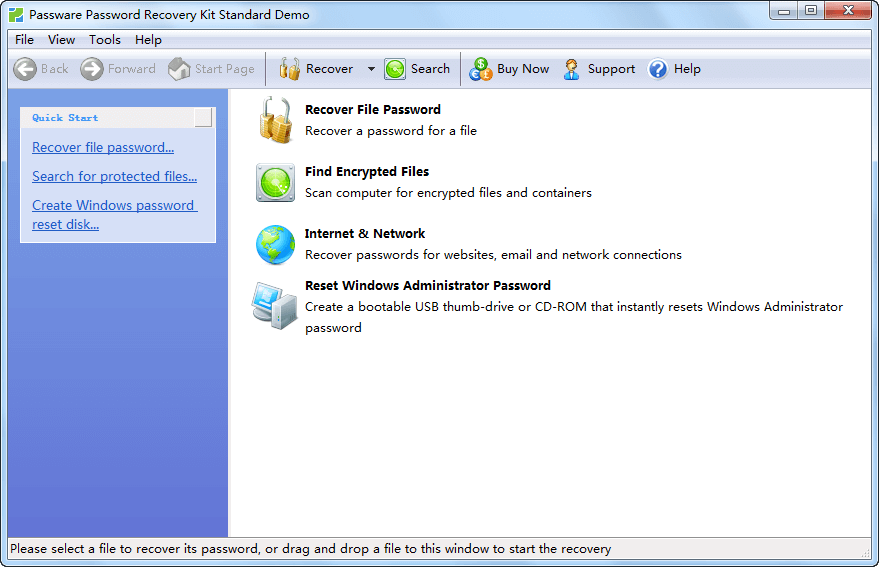Select the Recover File Password heading
Viewport: 879px width, 567px height.
pos(373,109)
